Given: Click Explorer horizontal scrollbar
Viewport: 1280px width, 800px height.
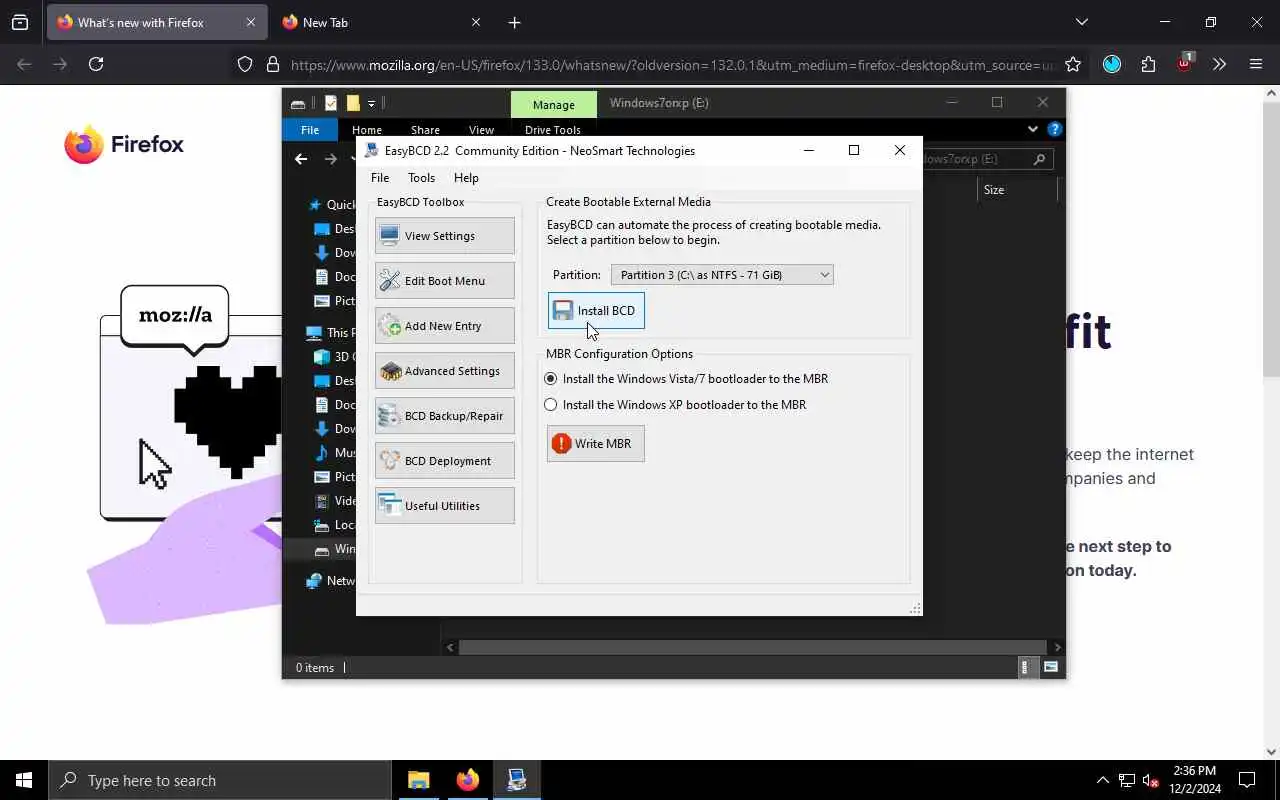Looking at the screenshot, I should 752,647.
